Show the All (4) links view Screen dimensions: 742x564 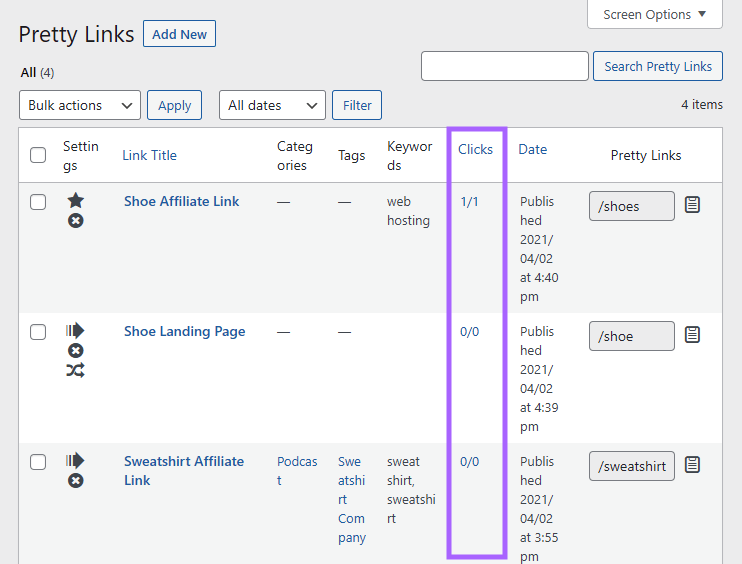click(37, 72)
